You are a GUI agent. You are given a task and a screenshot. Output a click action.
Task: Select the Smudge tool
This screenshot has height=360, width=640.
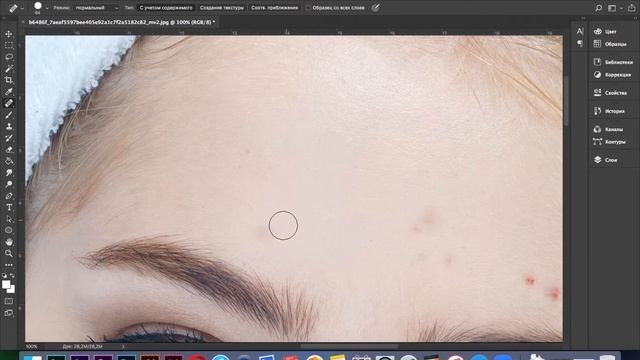point(9,173)
